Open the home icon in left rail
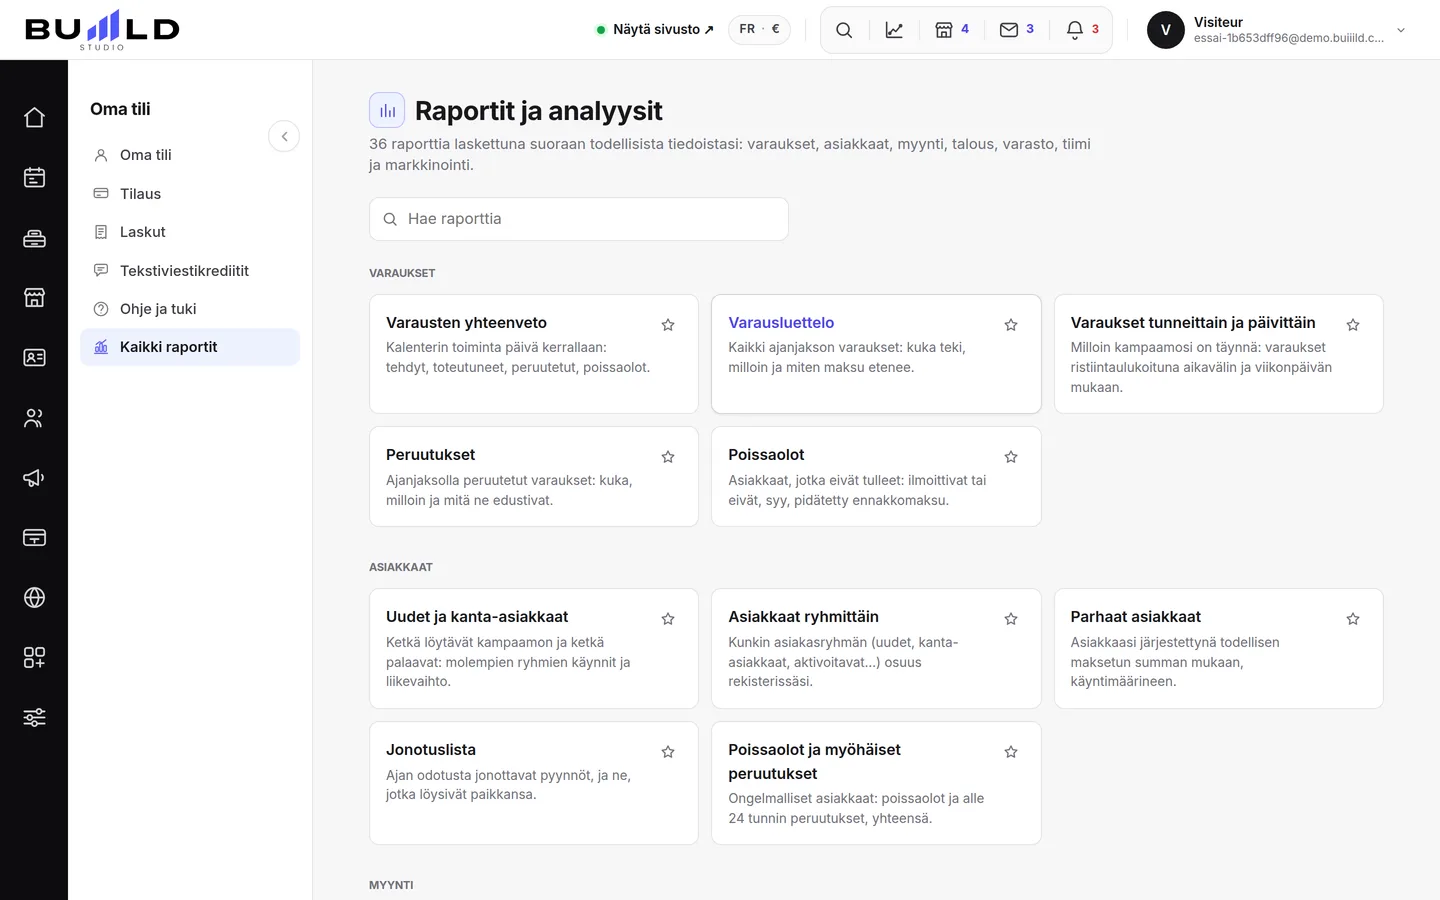 34,118
